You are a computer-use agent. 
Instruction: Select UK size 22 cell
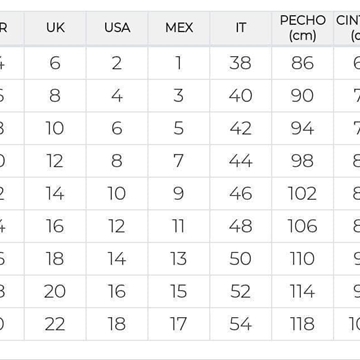coord(55,324)
